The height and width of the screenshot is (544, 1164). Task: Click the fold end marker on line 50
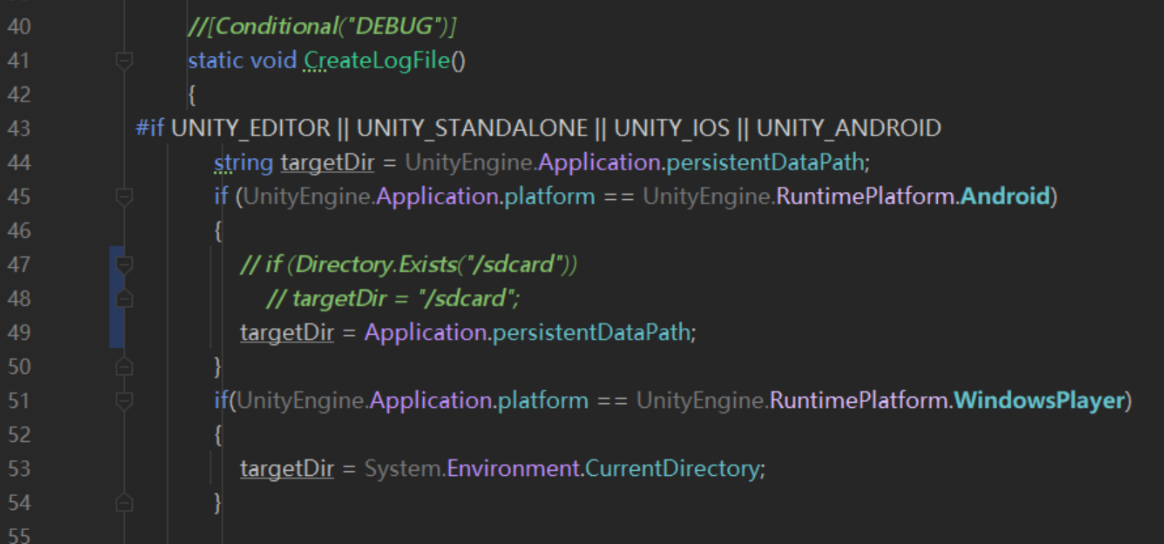pyautogui.click(x=124, y=367)
